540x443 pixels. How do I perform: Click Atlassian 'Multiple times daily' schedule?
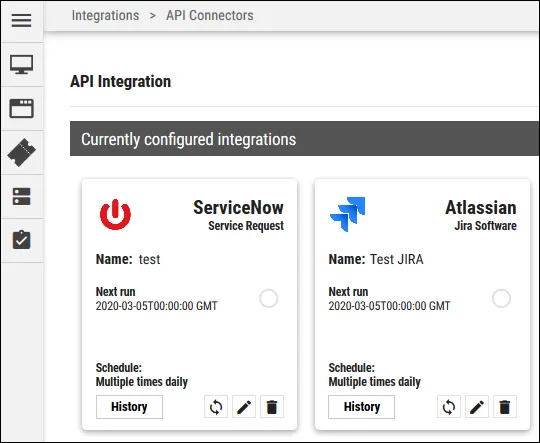374,382
